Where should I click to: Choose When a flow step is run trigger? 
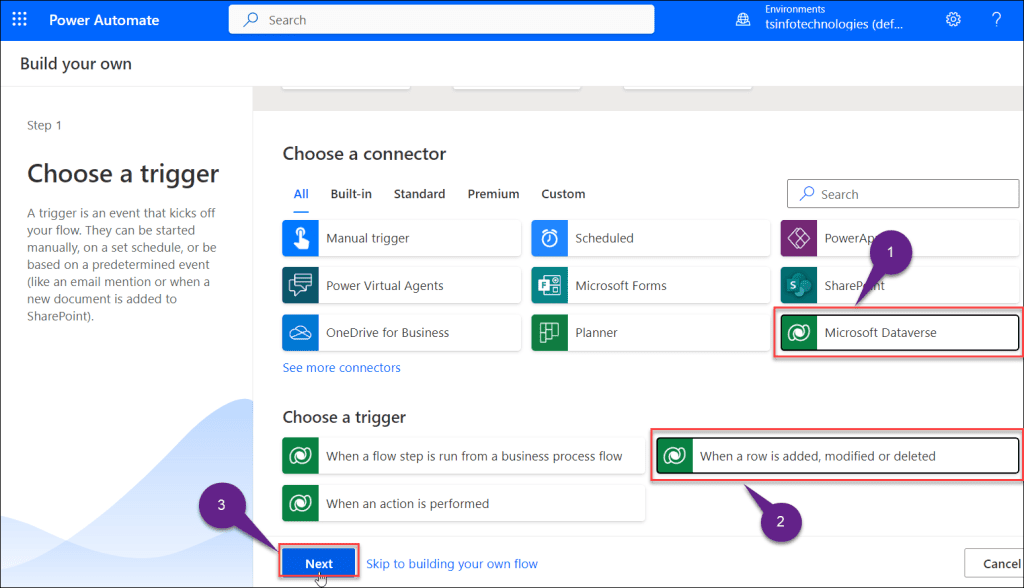tap(464, 456)
